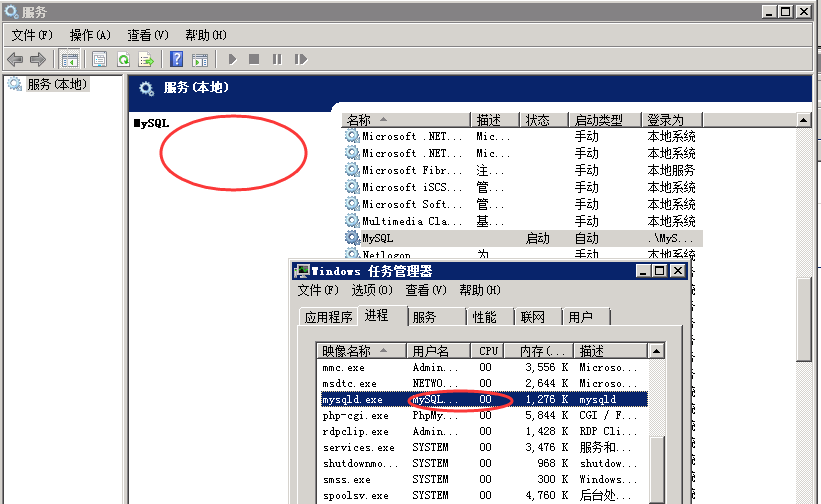Select the services.exe process row
This screenshot has height=504, width=821.
483,447
